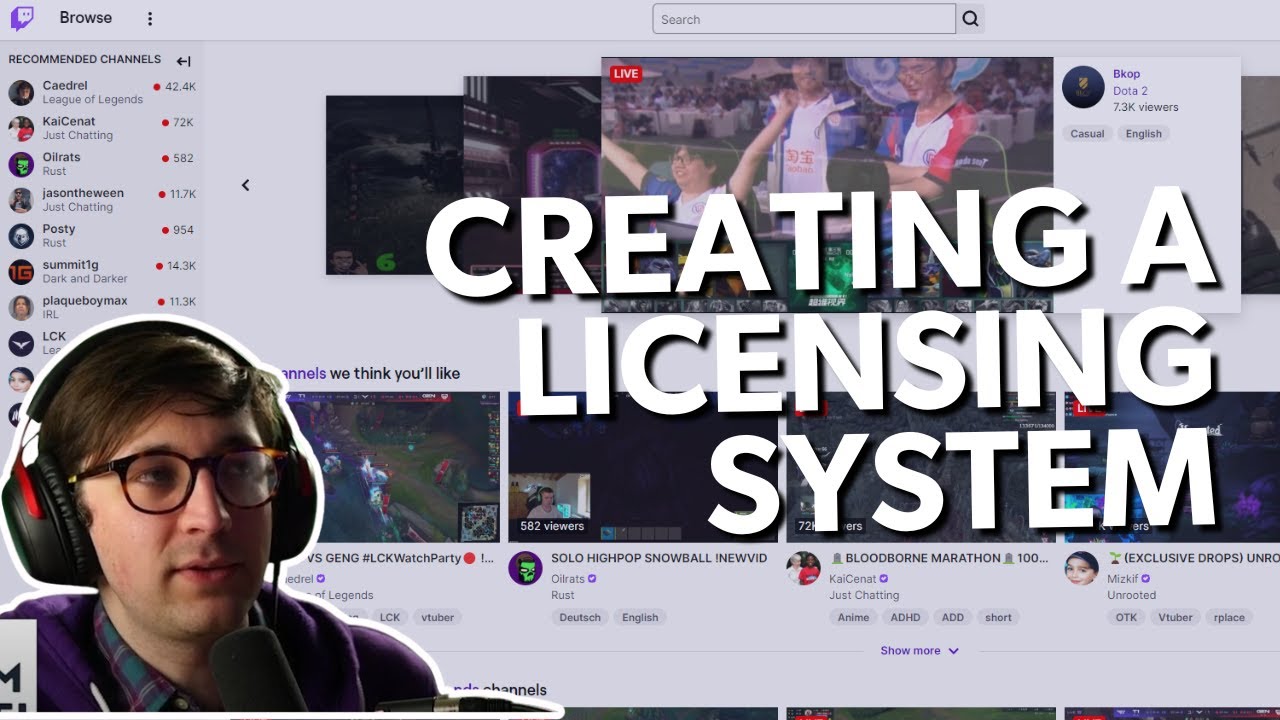Open summit1g's sidebar avatar

tap(21, 272)
